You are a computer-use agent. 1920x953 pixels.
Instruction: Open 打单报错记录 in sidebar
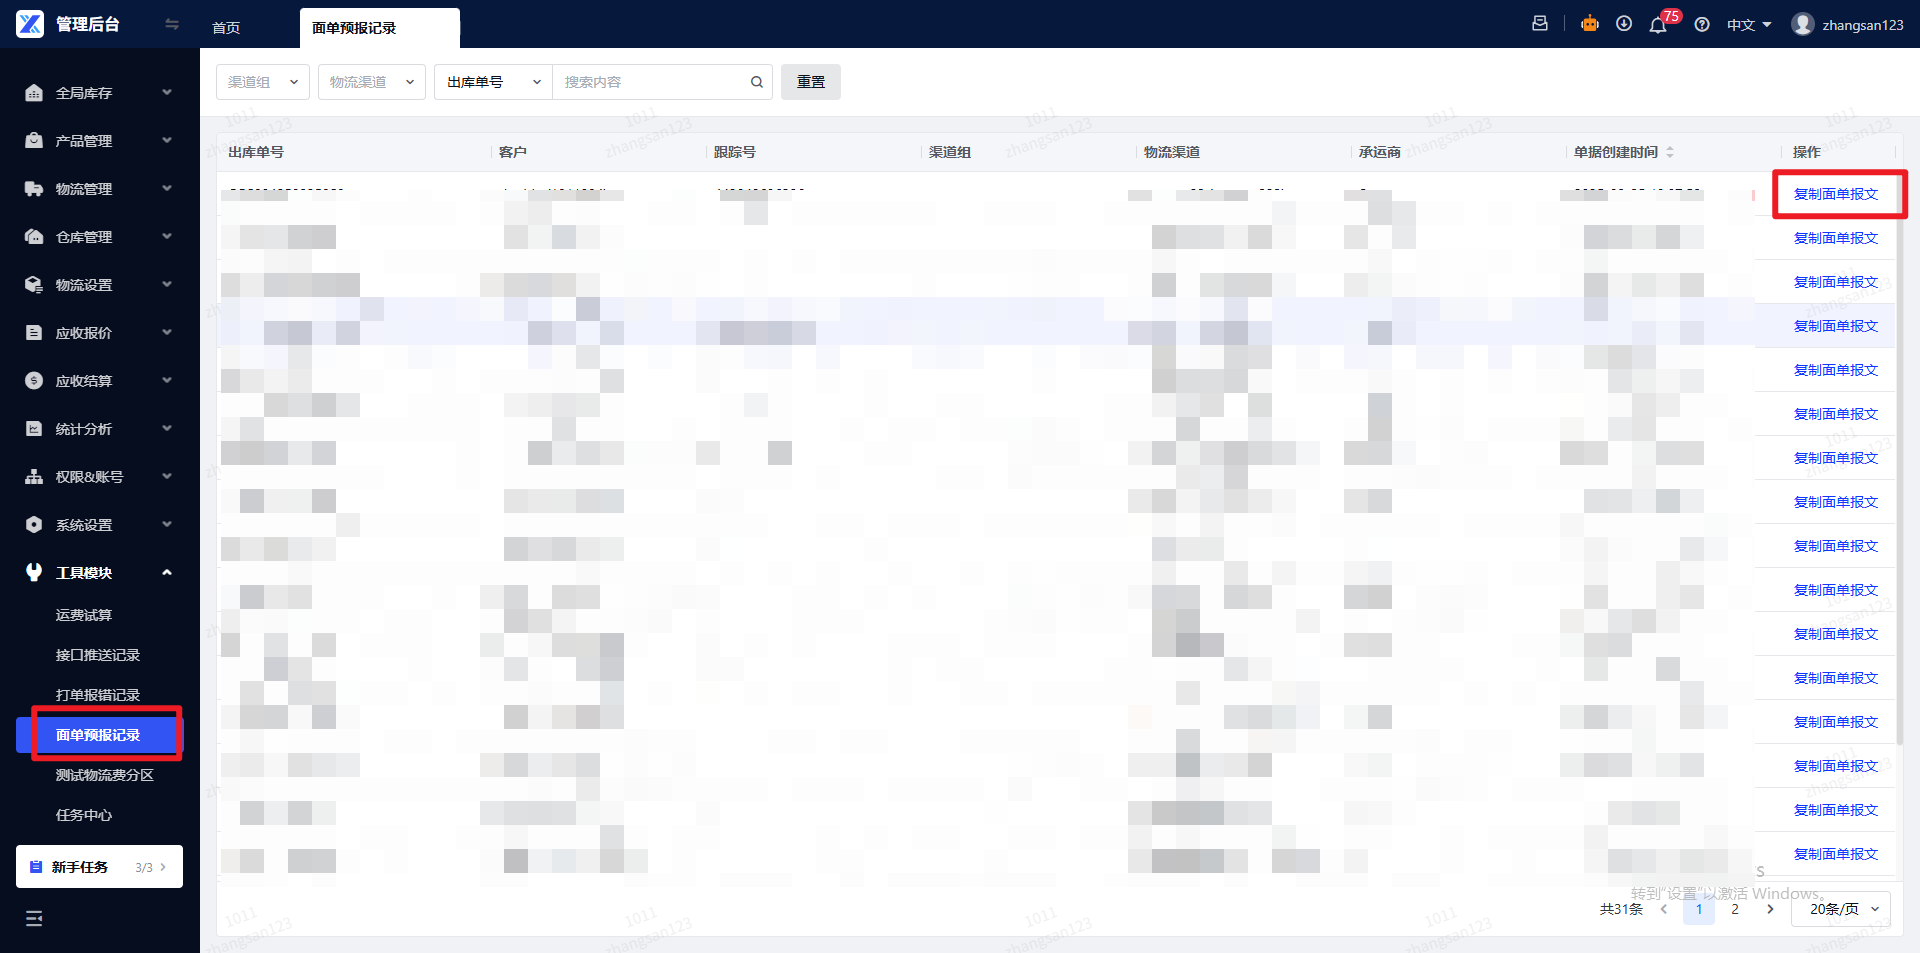pos(98,695)
